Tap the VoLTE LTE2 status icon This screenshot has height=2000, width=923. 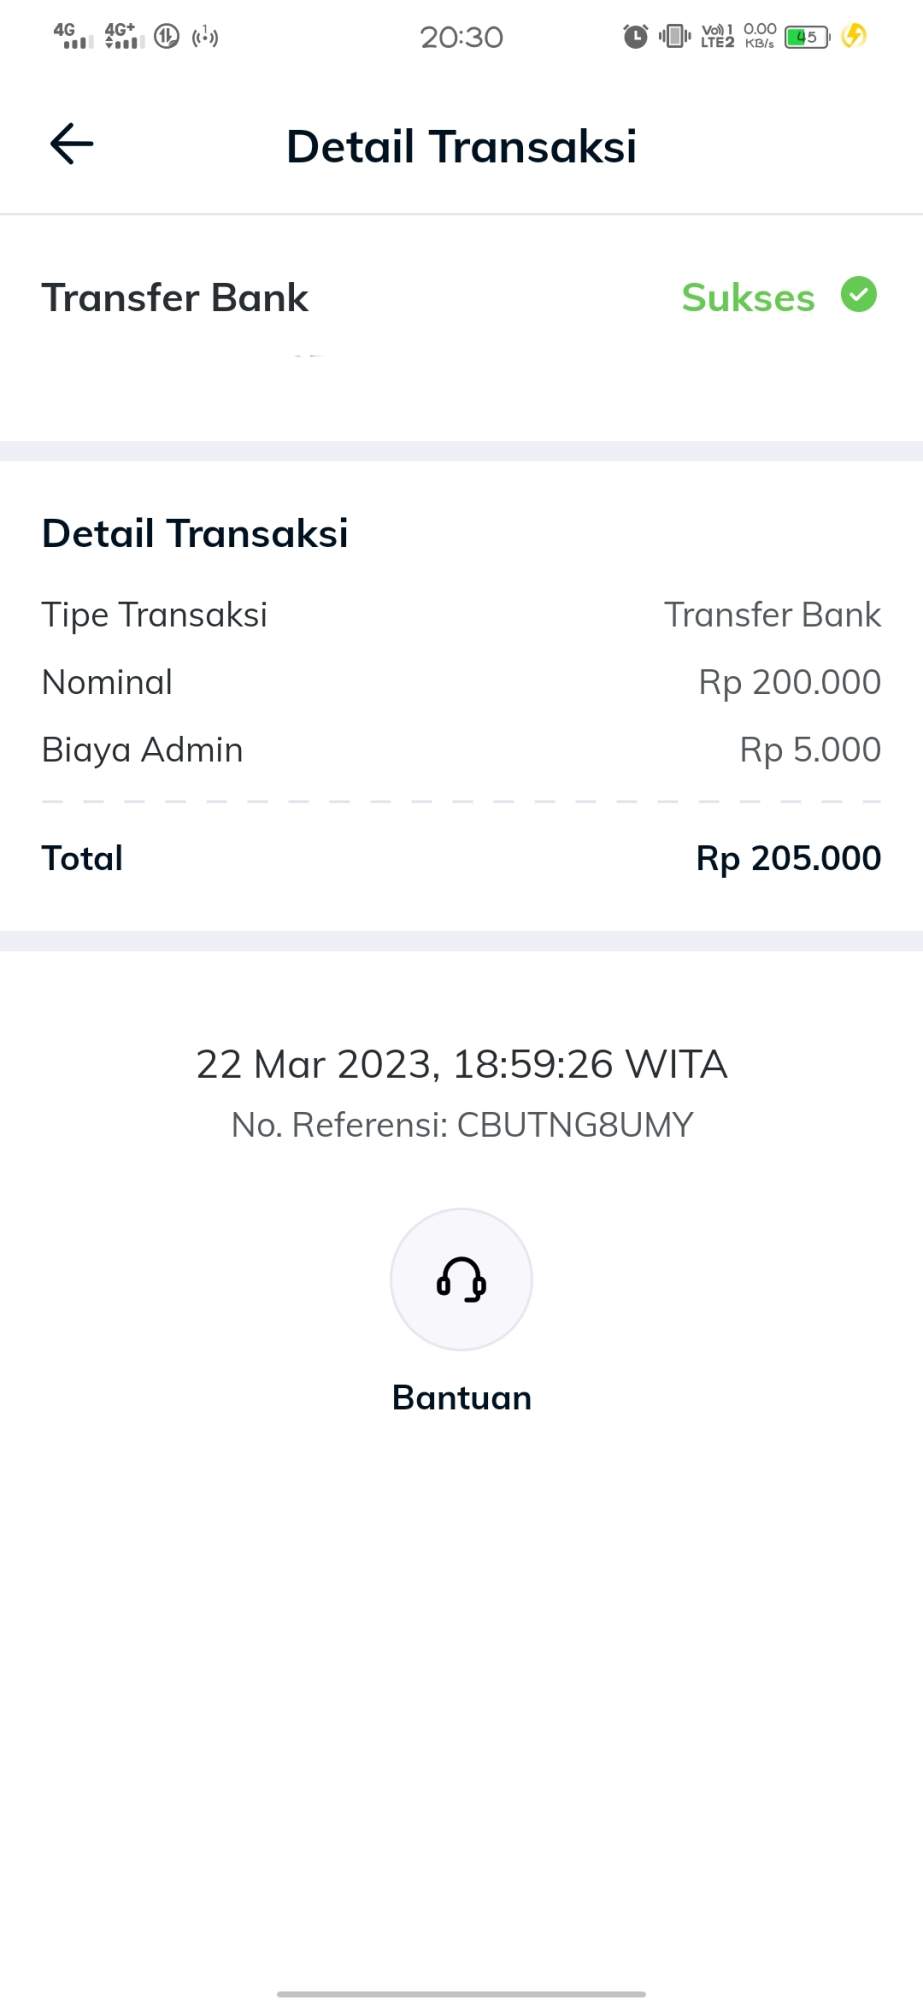tap(717, 37)
